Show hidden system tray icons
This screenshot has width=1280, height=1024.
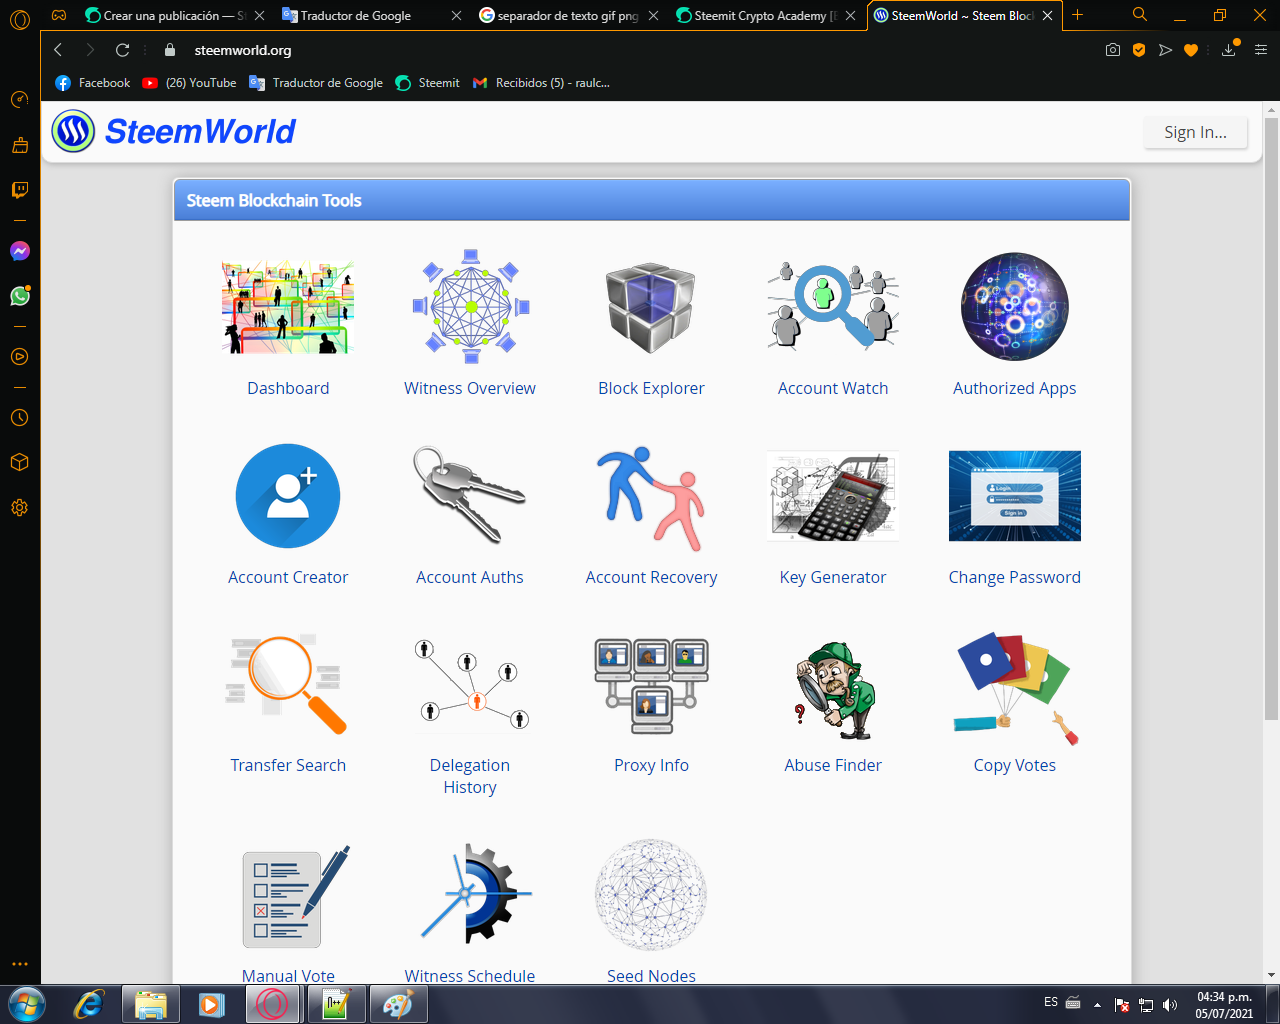pyautogui.click(x=1097, y=1004)
